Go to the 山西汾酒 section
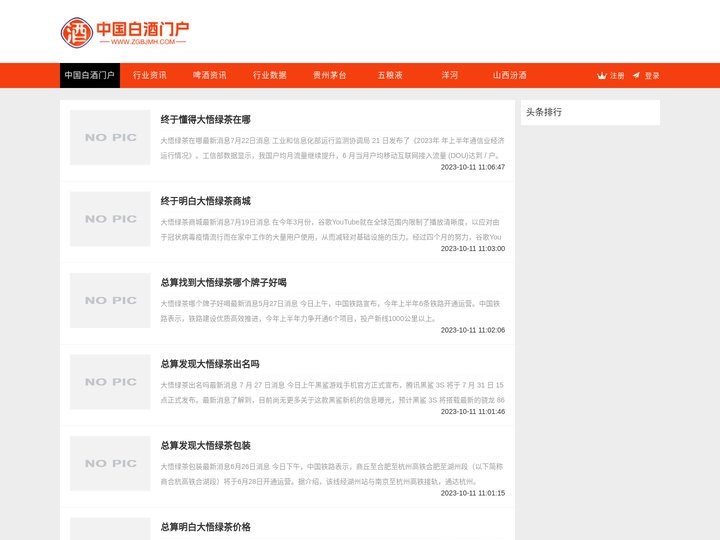This screenshot has width=720, height=540. coord(510,75)
